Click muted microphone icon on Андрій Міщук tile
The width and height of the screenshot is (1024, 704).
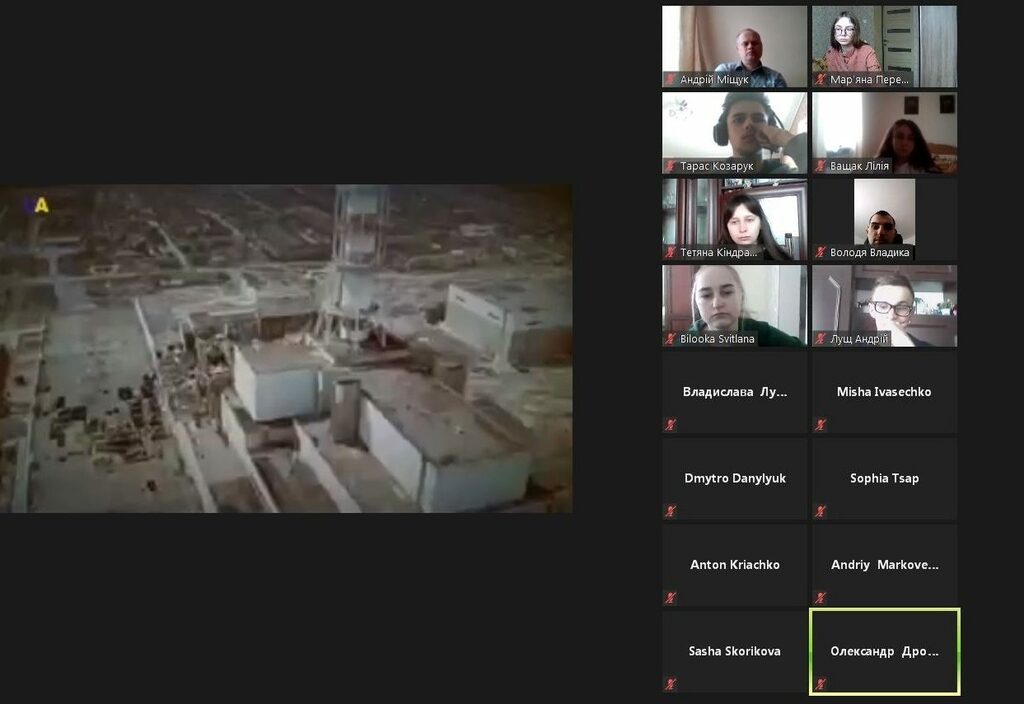671,80
